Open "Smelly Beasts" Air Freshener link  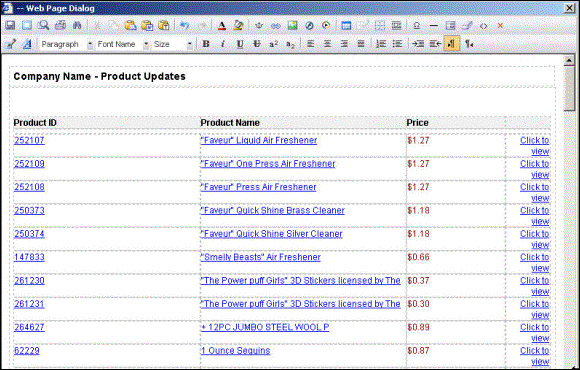click(261, 257)
